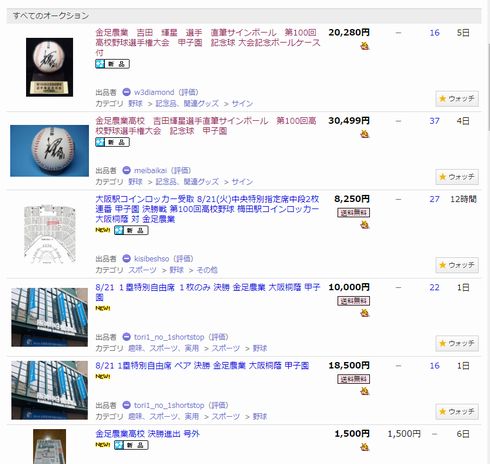This screenshot has width=490, height=464.
Task: Click the seller rating icon beside w3diamond
Action: 126,92
